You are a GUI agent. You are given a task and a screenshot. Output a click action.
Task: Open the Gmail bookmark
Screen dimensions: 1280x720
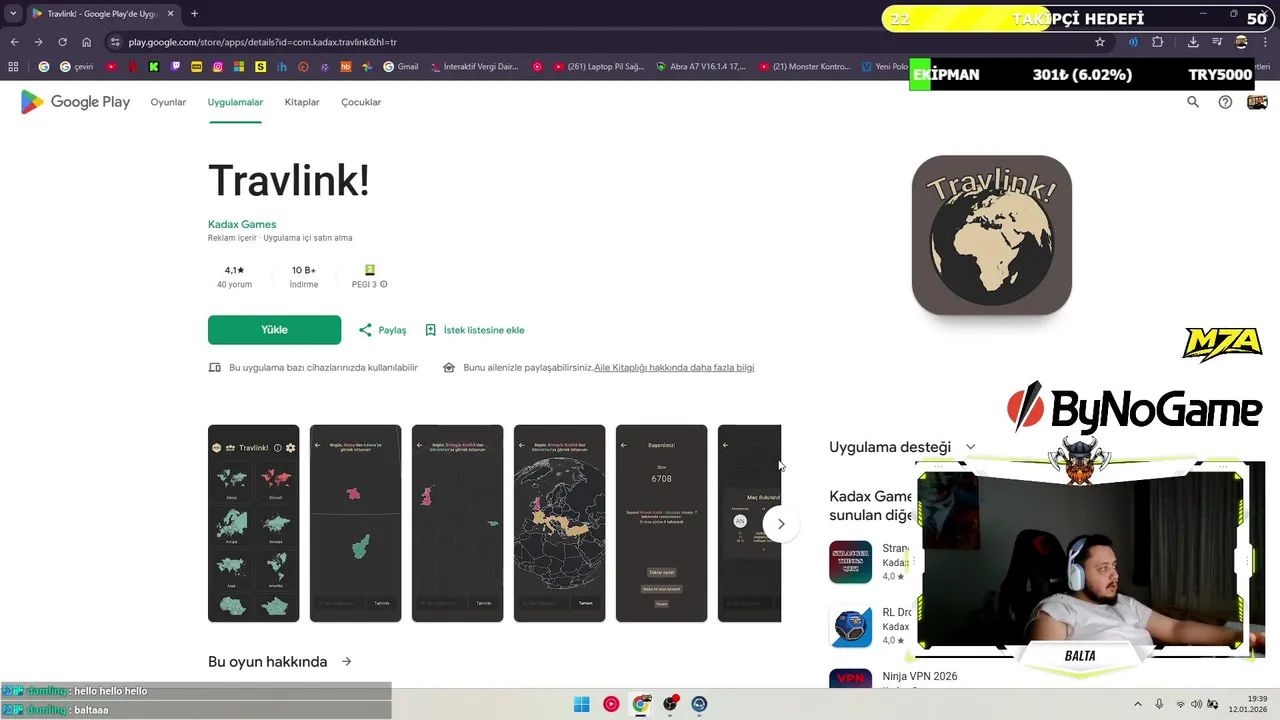click(400, 67)
